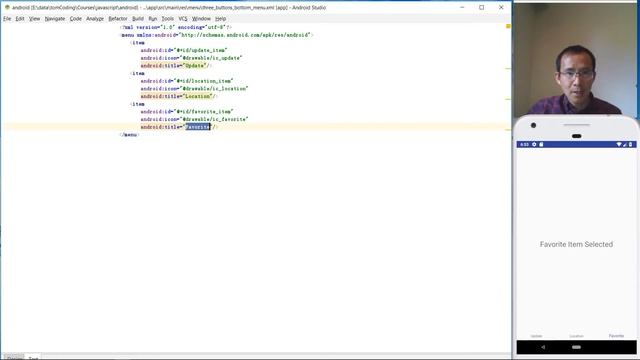The image size is (640, 360).
Task: Tap the emulator back navigation button
Action: (543, 347)
